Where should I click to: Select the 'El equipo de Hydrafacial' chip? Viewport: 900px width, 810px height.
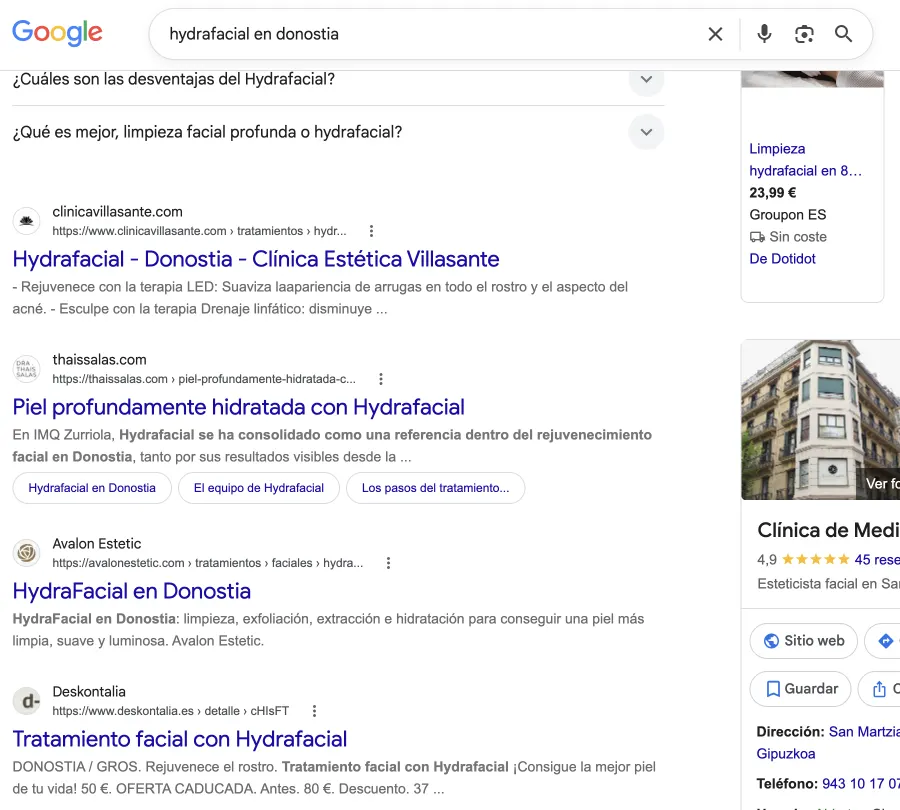click(x=259, y=488)
